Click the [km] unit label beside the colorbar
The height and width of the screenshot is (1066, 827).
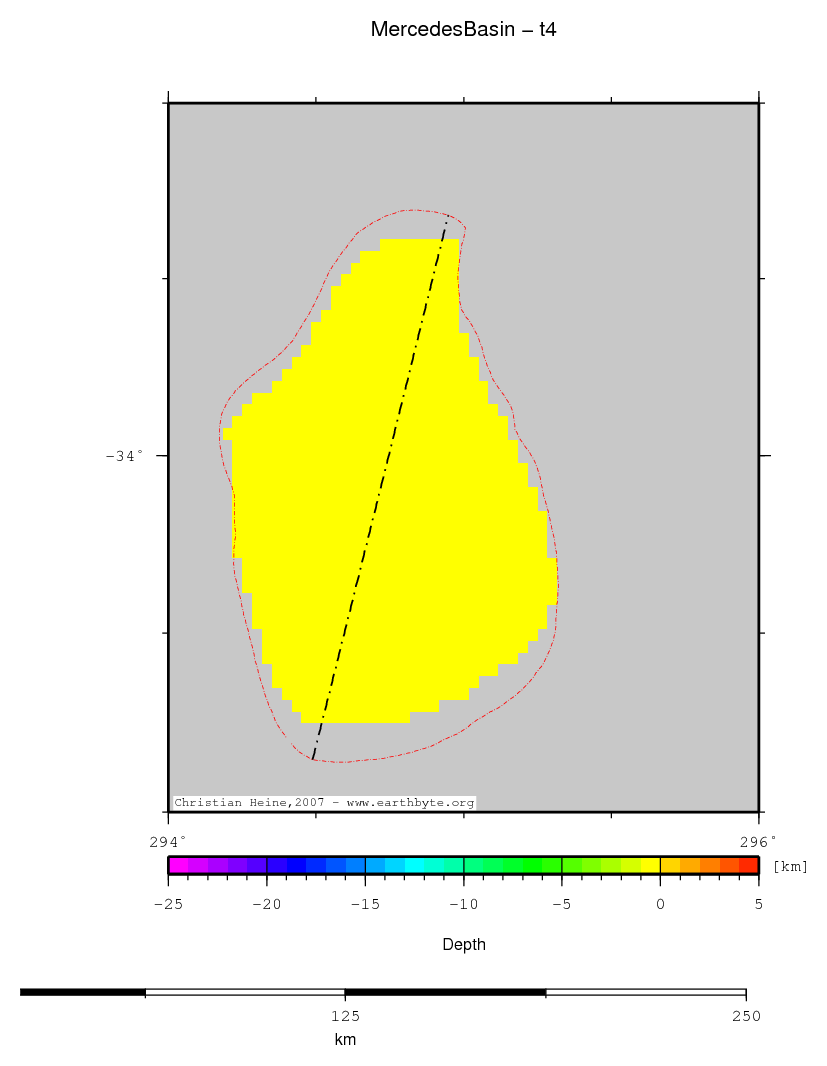coord(790,866)
